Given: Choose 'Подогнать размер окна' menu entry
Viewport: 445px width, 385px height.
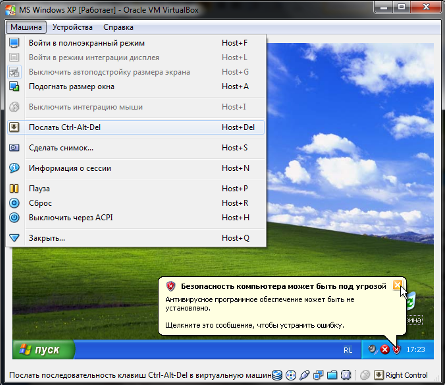Looking at the screenshot, I should pyautogui.click(x=136, y=86).
